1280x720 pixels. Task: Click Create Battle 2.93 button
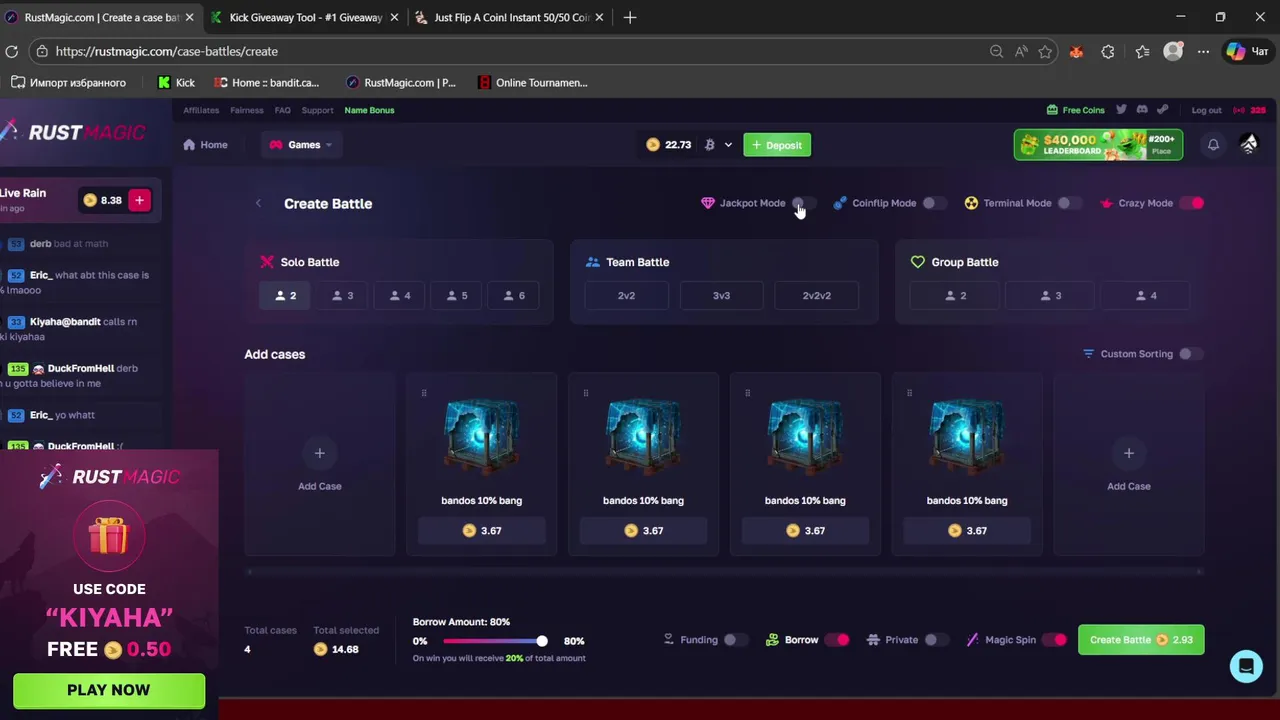[x=1141, y=640]
